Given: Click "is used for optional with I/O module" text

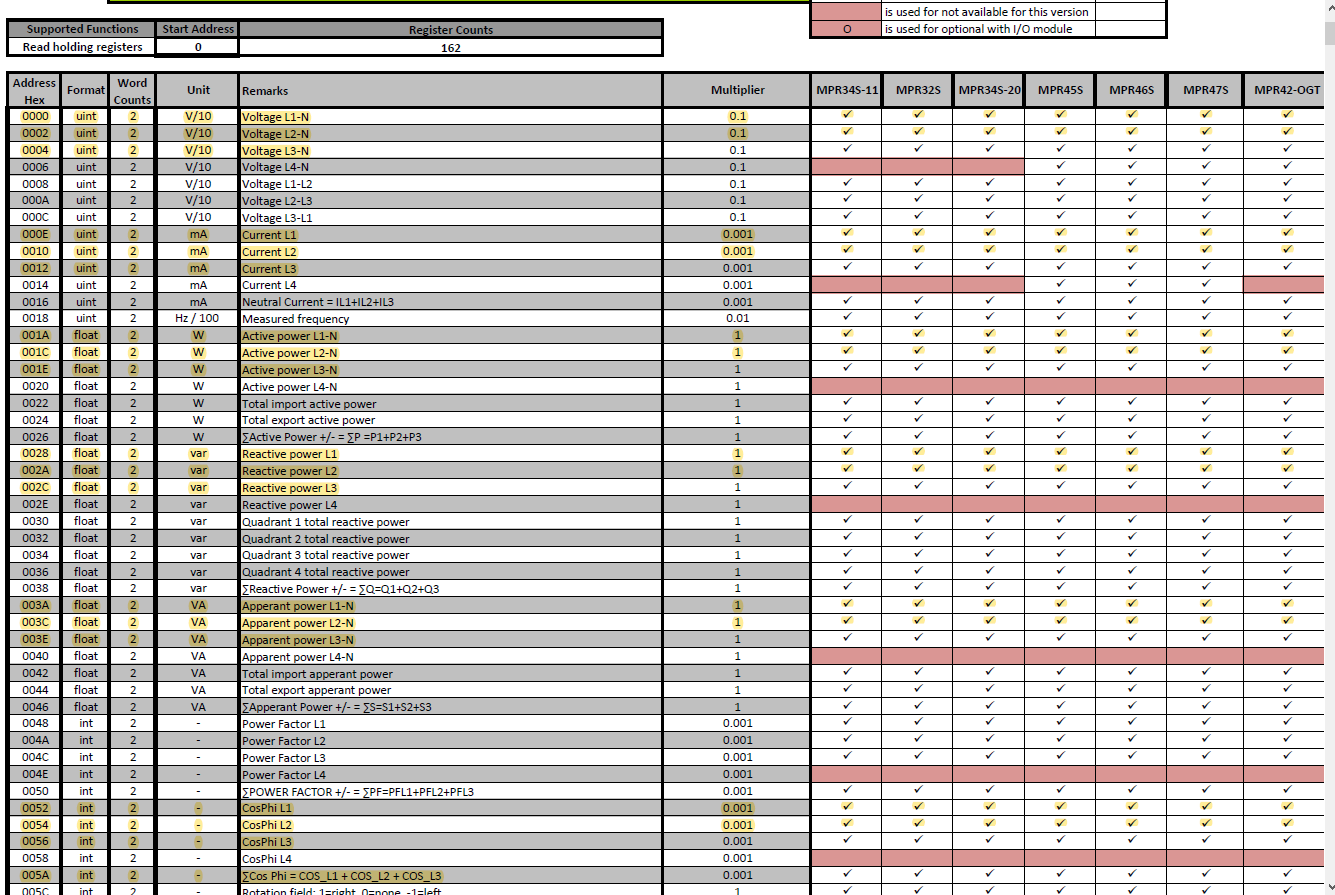Looking at the screenshot, I should [x=978, y=29].
